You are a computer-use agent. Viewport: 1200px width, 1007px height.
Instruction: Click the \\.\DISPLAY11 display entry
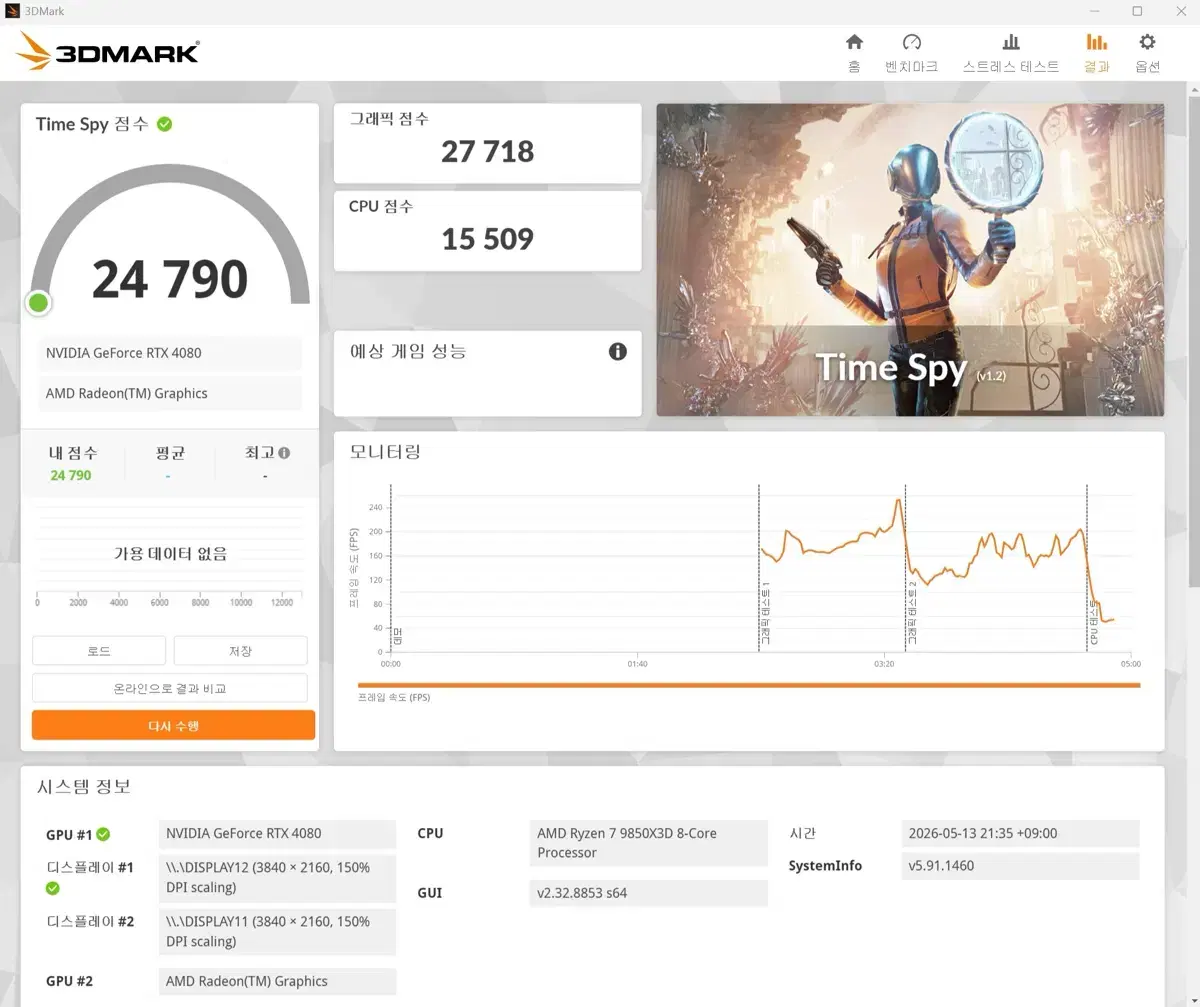pos(277,931)
